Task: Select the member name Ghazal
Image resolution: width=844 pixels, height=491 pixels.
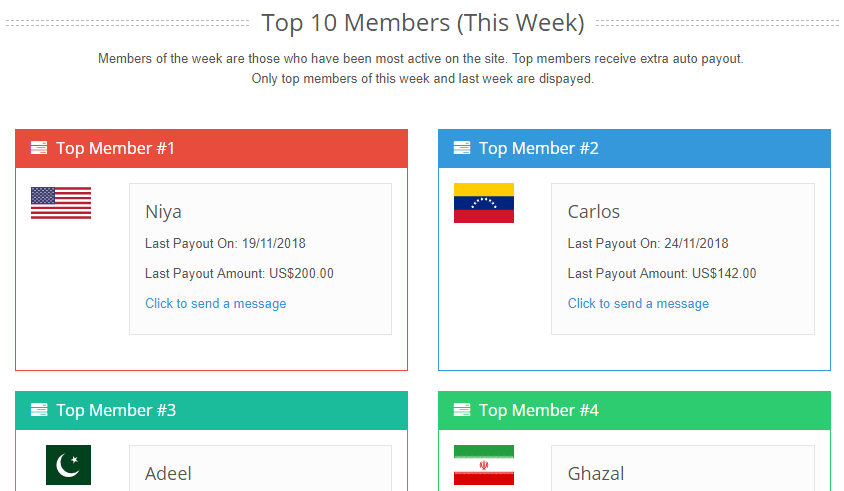Action: click(x=596, y=473)
